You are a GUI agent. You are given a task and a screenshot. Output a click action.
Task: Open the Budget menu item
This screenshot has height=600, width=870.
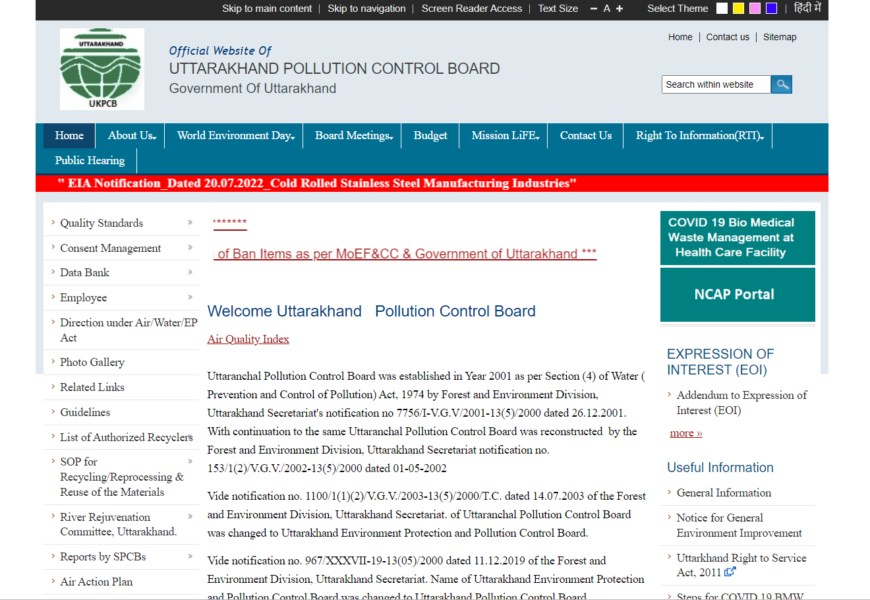(x=430, y=136)
